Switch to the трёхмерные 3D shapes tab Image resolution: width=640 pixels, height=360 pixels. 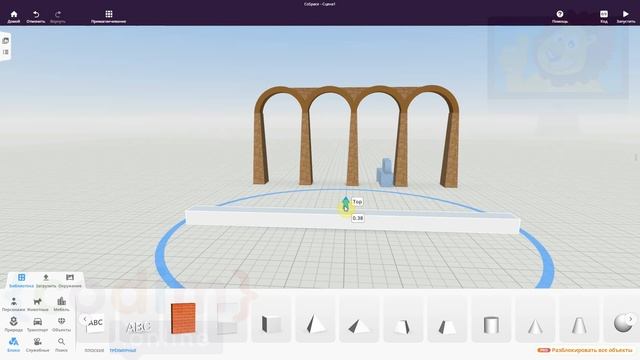click(x=122, y=351)
